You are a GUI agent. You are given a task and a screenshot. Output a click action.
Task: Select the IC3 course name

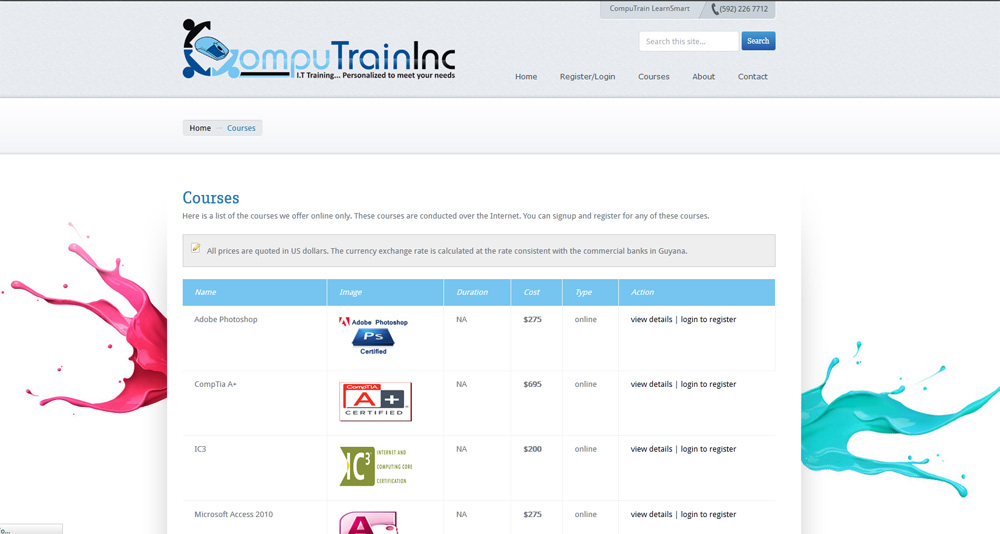click(x=200, y=449)
